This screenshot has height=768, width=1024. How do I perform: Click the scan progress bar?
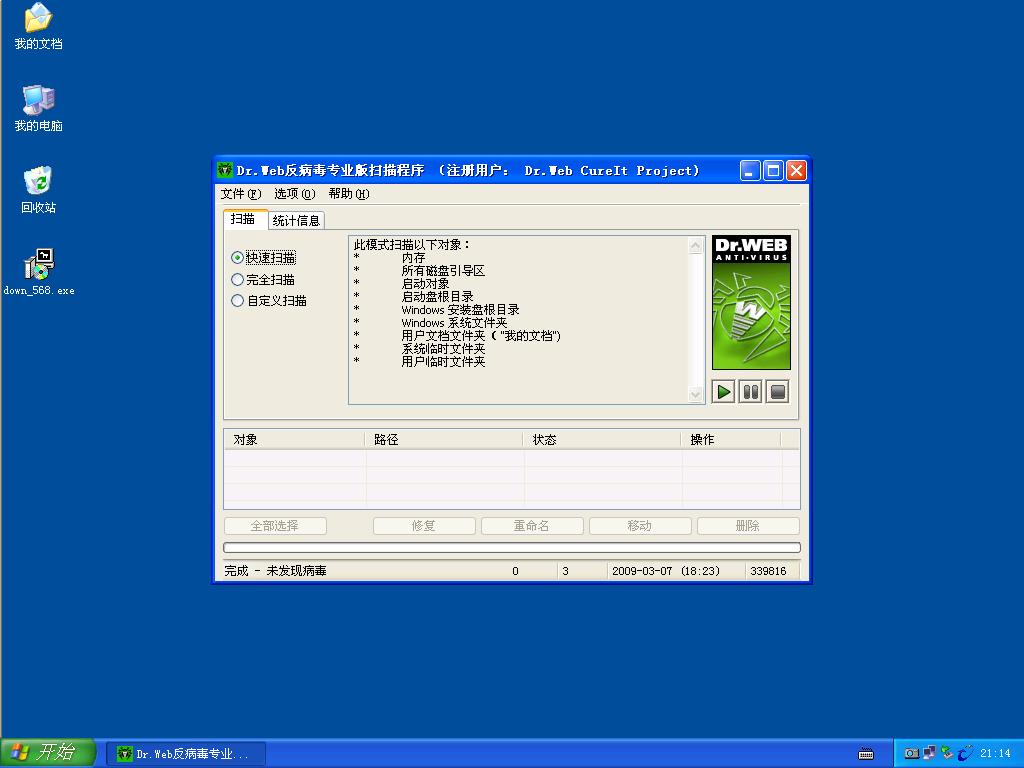(x=512, y=547)
